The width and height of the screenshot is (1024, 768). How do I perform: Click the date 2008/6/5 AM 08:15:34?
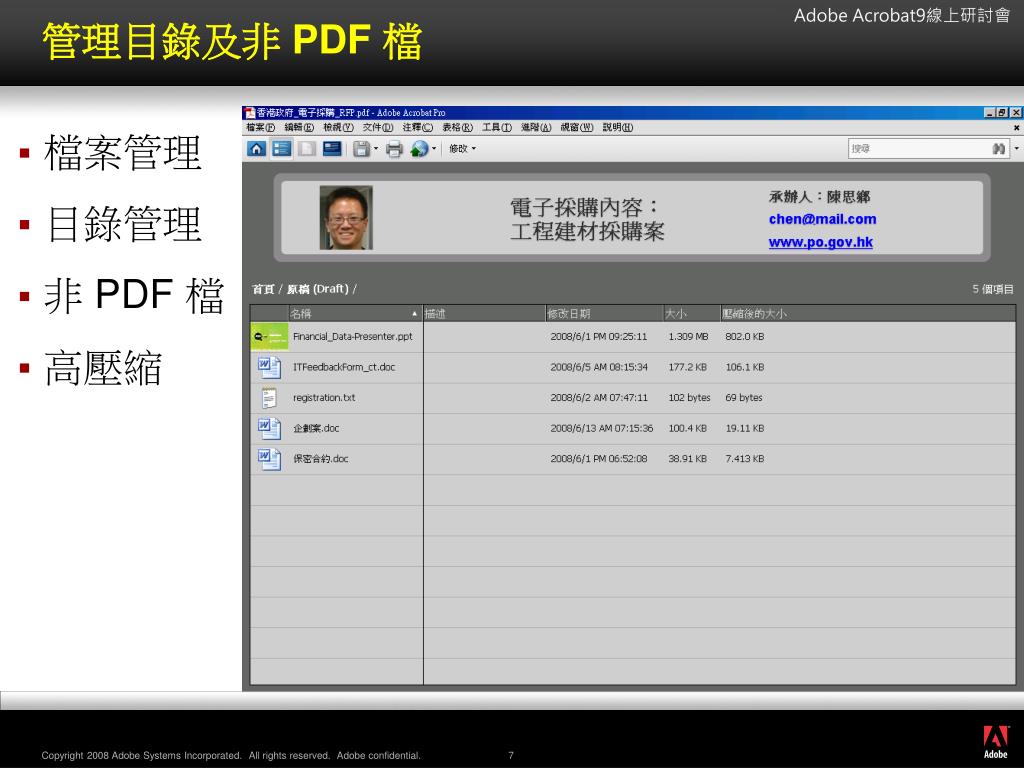(x=599, y=367)
